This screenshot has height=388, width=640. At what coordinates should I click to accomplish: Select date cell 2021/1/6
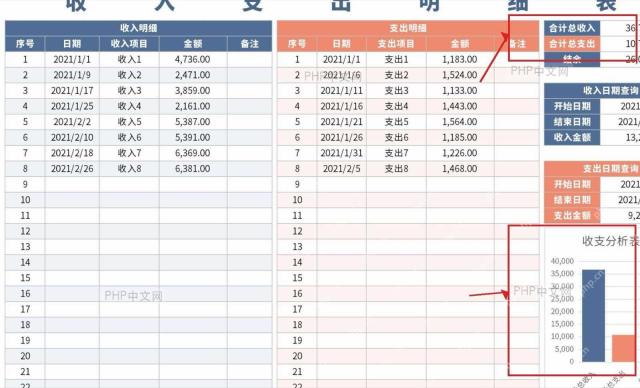pos(342,75)
